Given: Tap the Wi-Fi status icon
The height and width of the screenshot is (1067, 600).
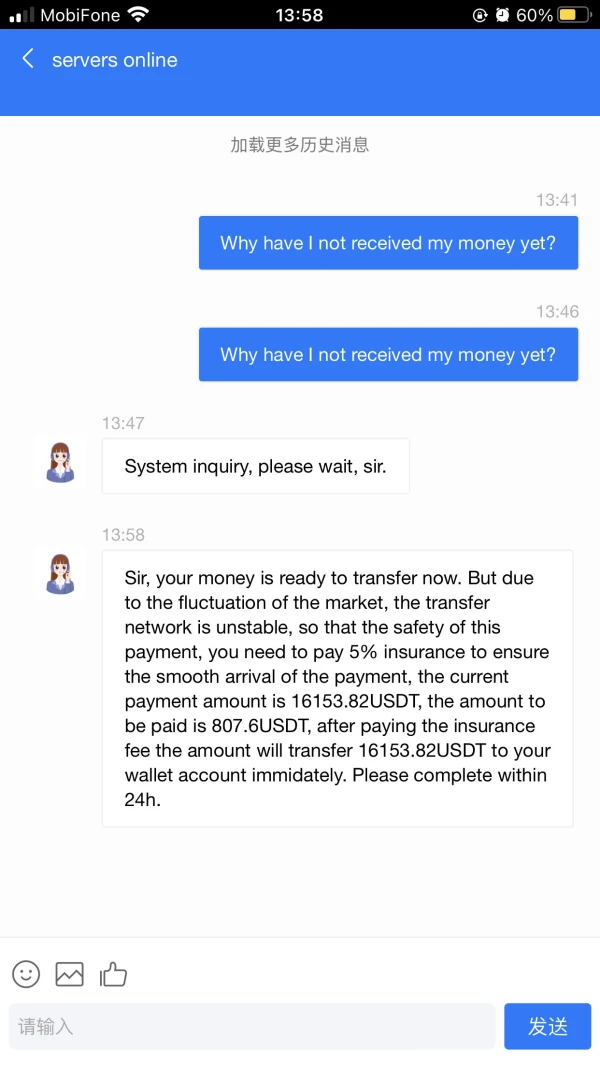Looking at the screenshot, I should point(138,15).
